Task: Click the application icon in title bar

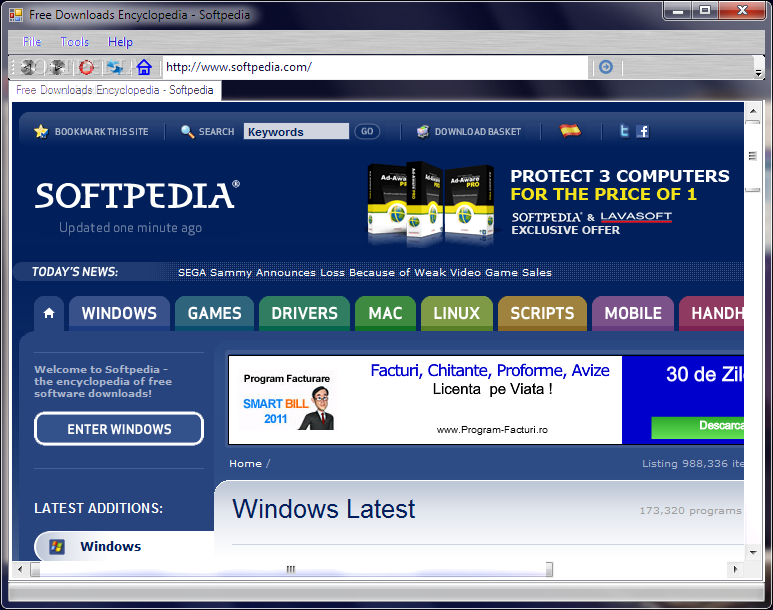Action: [16, 15]
